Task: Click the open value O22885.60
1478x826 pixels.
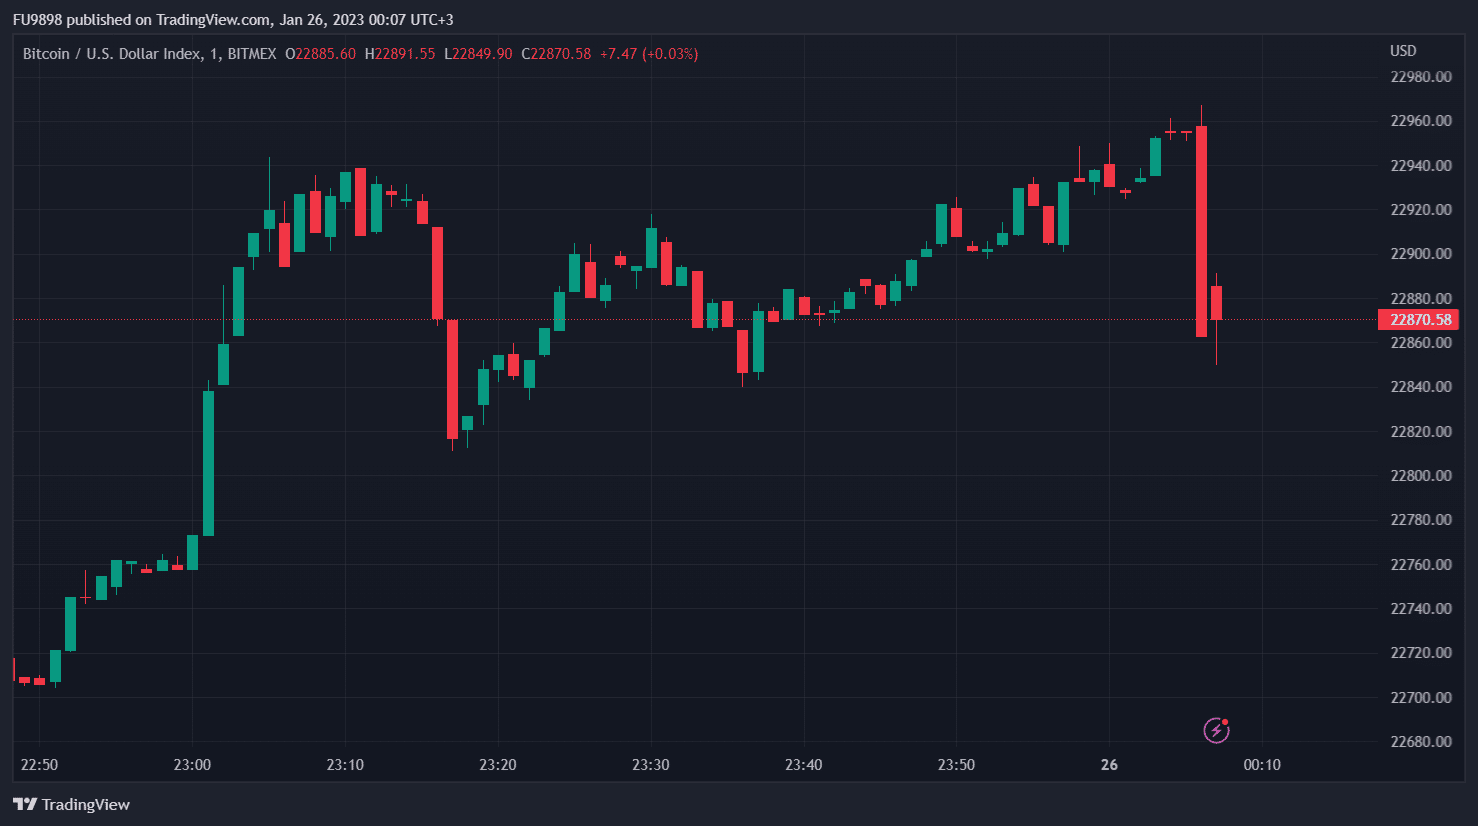Action: pyautogui.click(x=321, y=54)
